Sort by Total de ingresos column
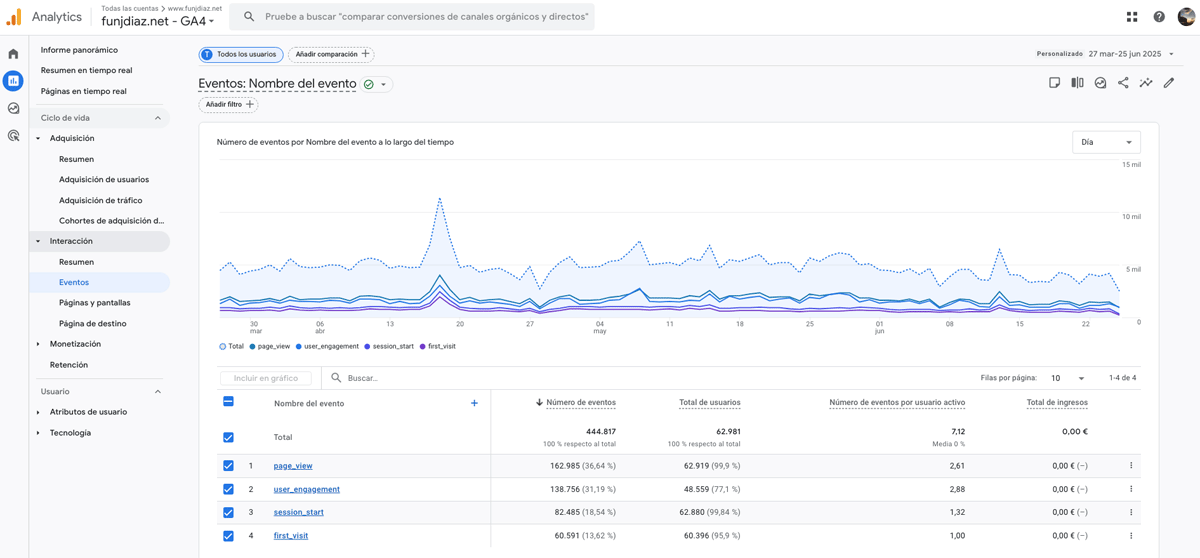Image resolution: width=1200 pixels, height=558 pixels. click(1057, 403)
